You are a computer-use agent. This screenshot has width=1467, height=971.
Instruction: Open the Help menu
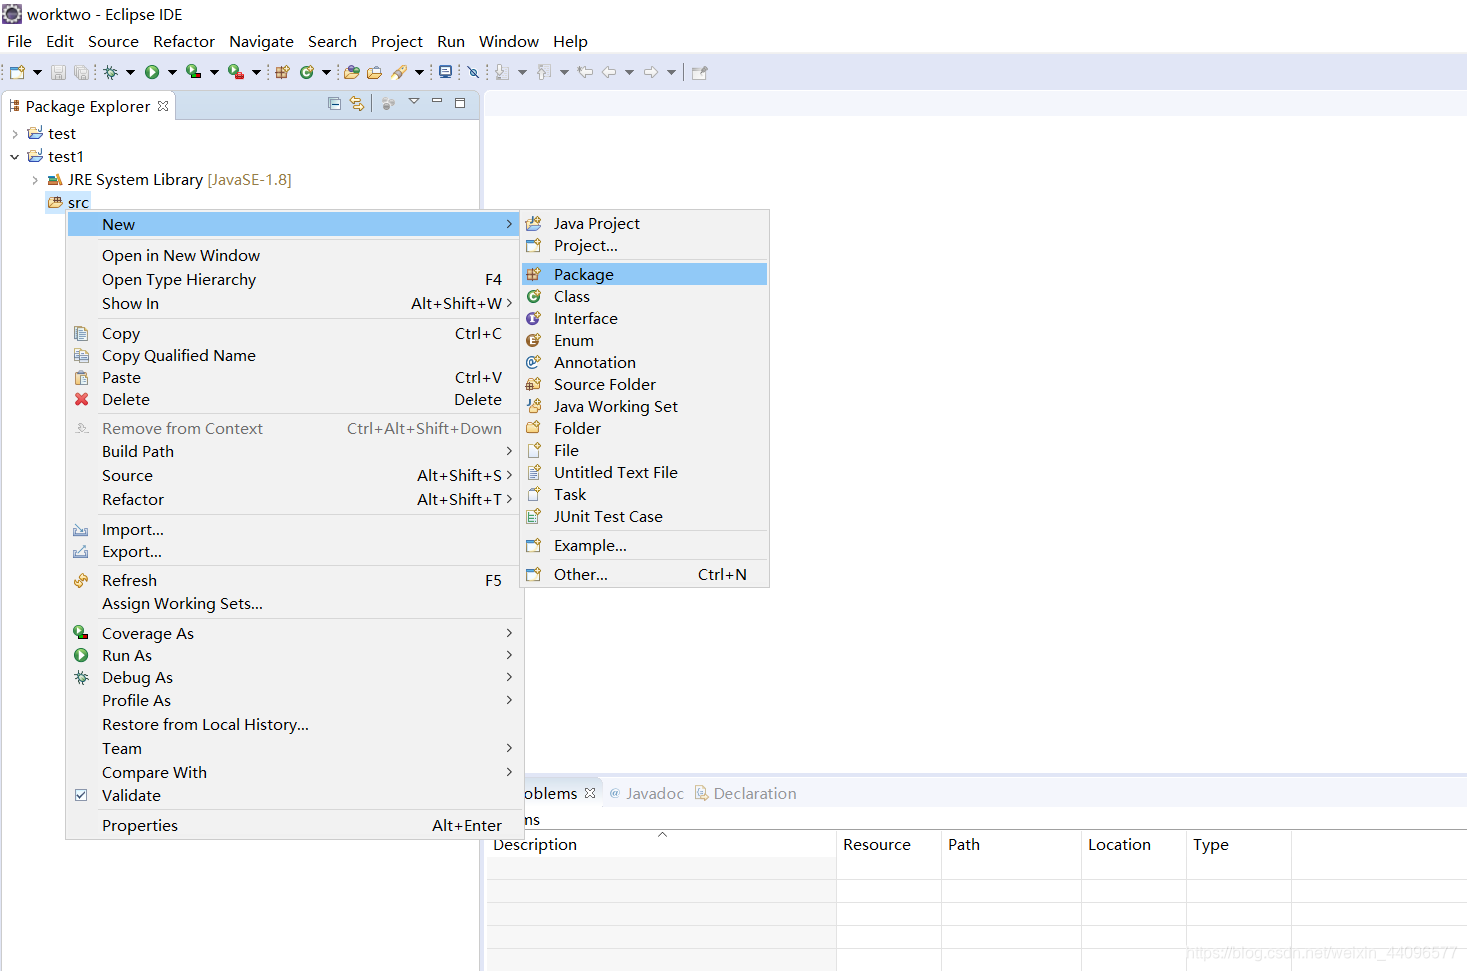point(570,42)
